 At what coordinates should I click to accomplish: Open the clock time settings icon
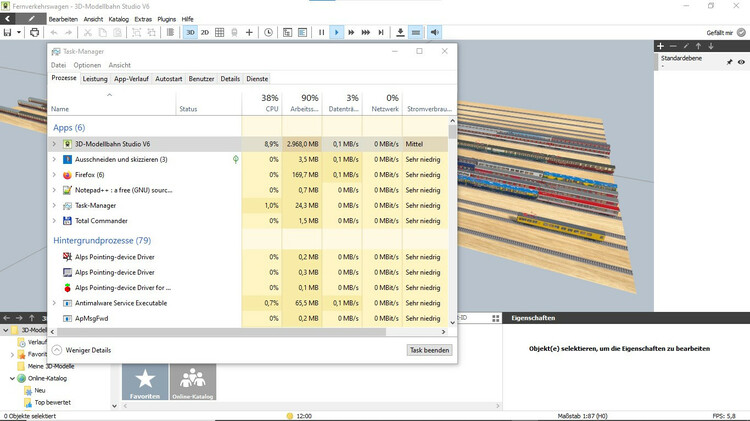[268, 33]
